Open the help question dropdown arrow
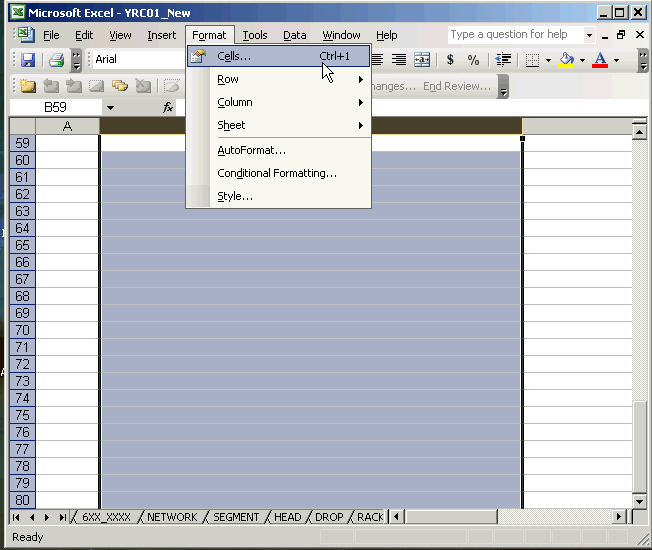This screenshot has height=550, width=652. point(589,35)
